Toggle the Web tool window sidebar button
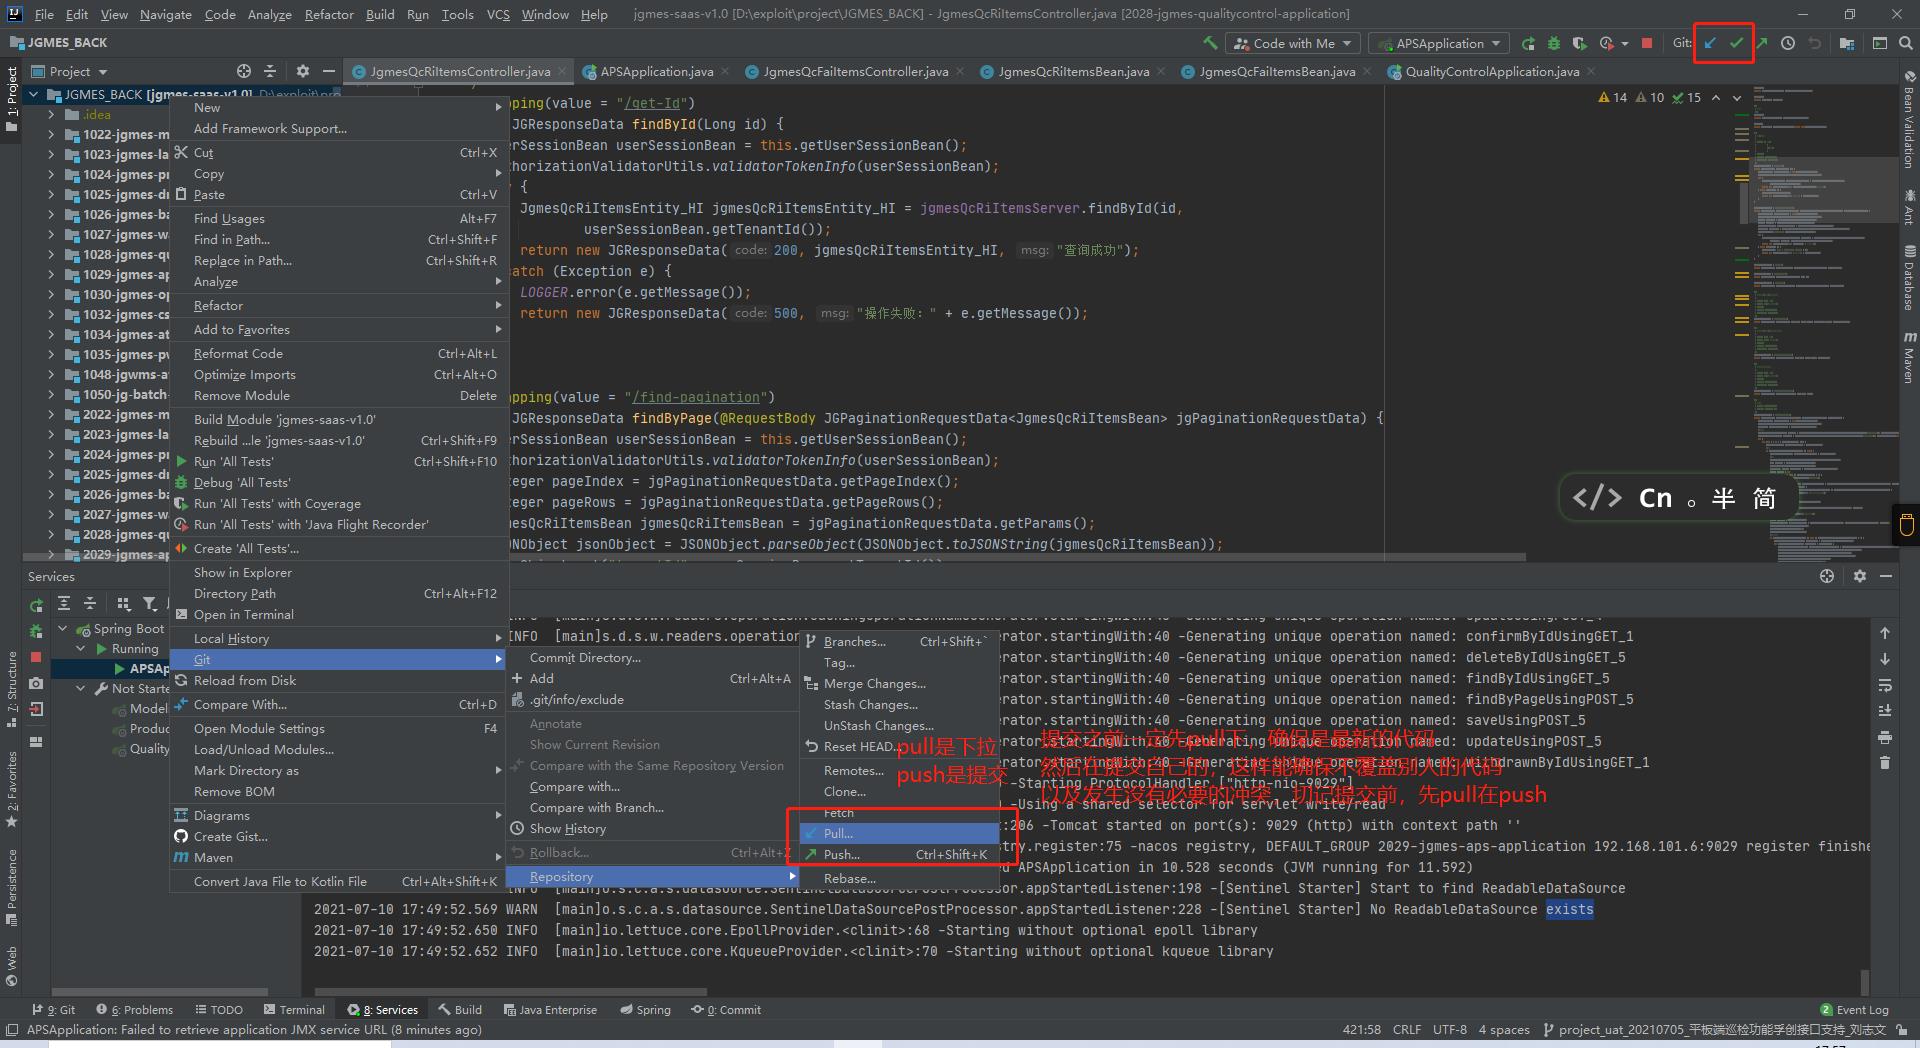The width and height of the screenshot is (1920, 1048). coord(12,965)
